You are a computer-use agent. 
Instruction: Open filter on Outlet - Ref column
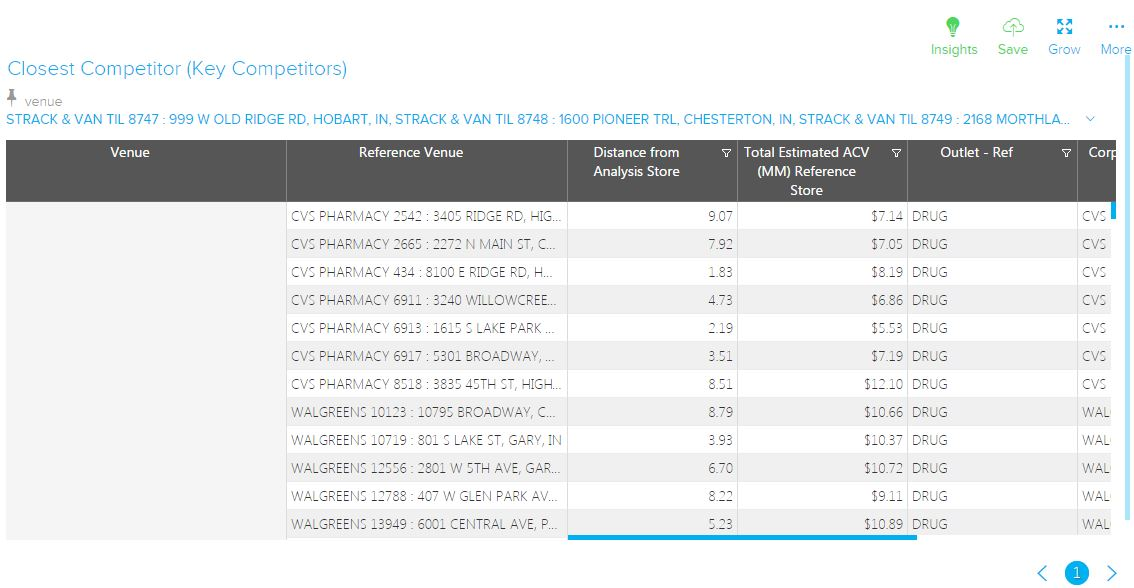(x=1066, y=153)
